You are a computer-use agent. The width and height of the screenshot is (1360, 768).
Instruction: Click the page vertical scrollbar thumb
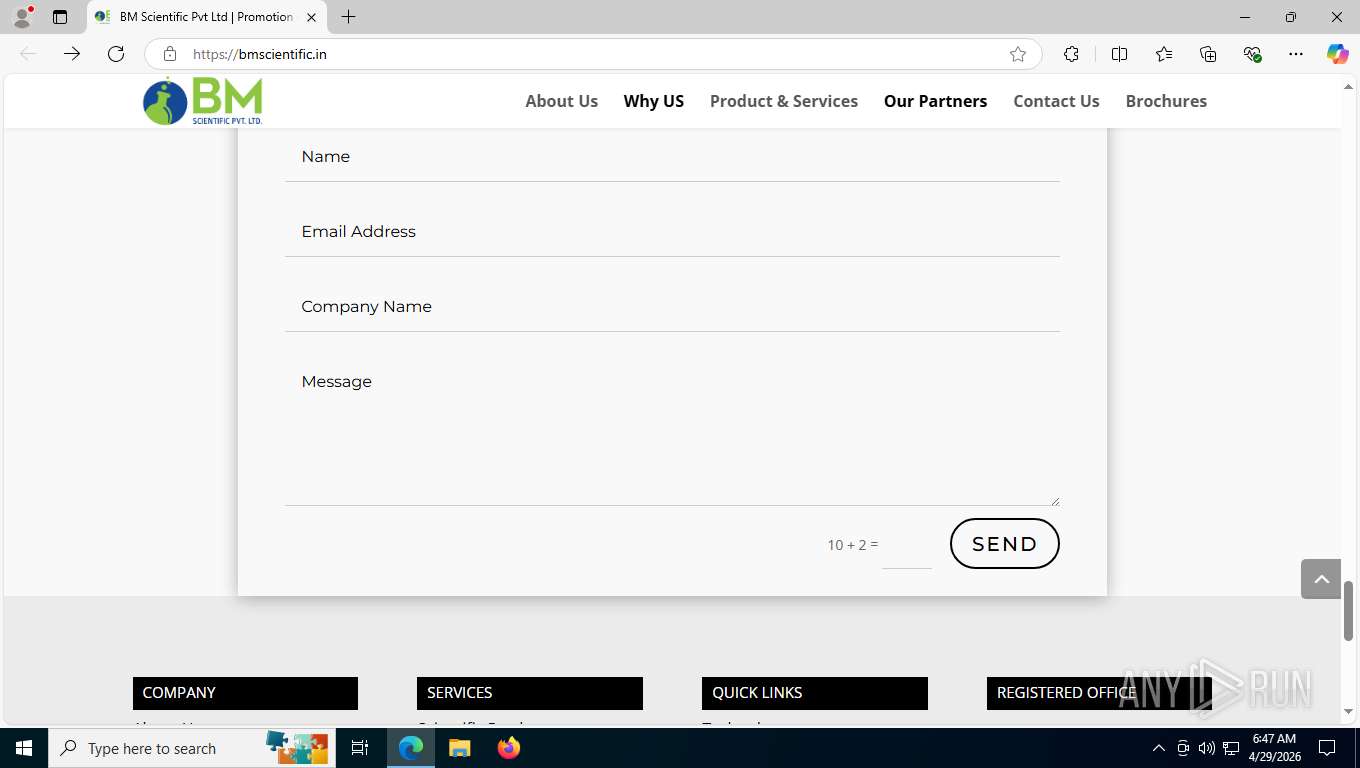tap(1348, 610)
